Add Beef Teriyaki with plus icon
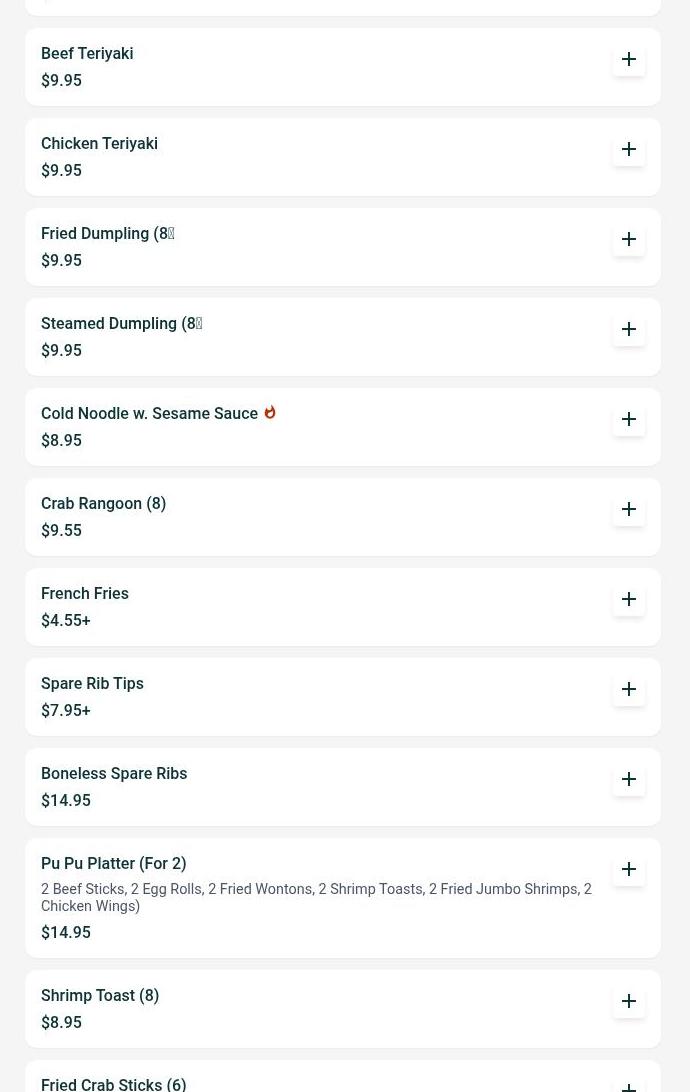This screenshot has width=690, height=1092. point(629,59)
